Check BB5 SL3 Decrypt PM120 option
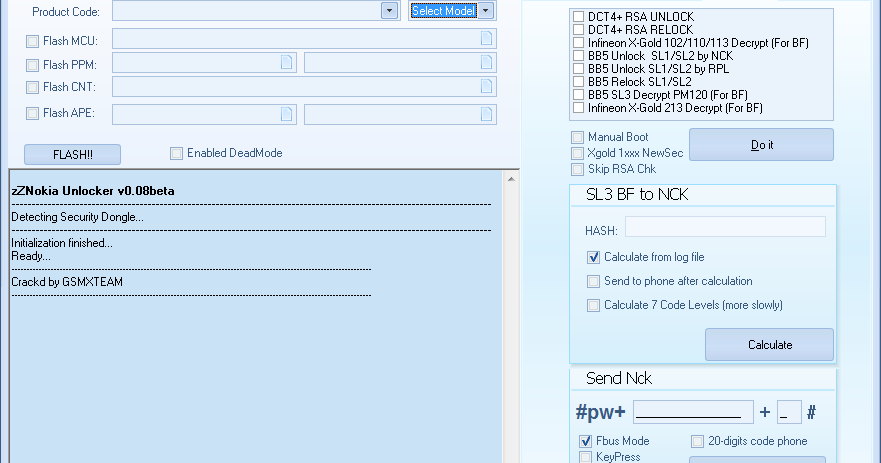The height and width of the screenshot is (463, 881). [578, 94]
